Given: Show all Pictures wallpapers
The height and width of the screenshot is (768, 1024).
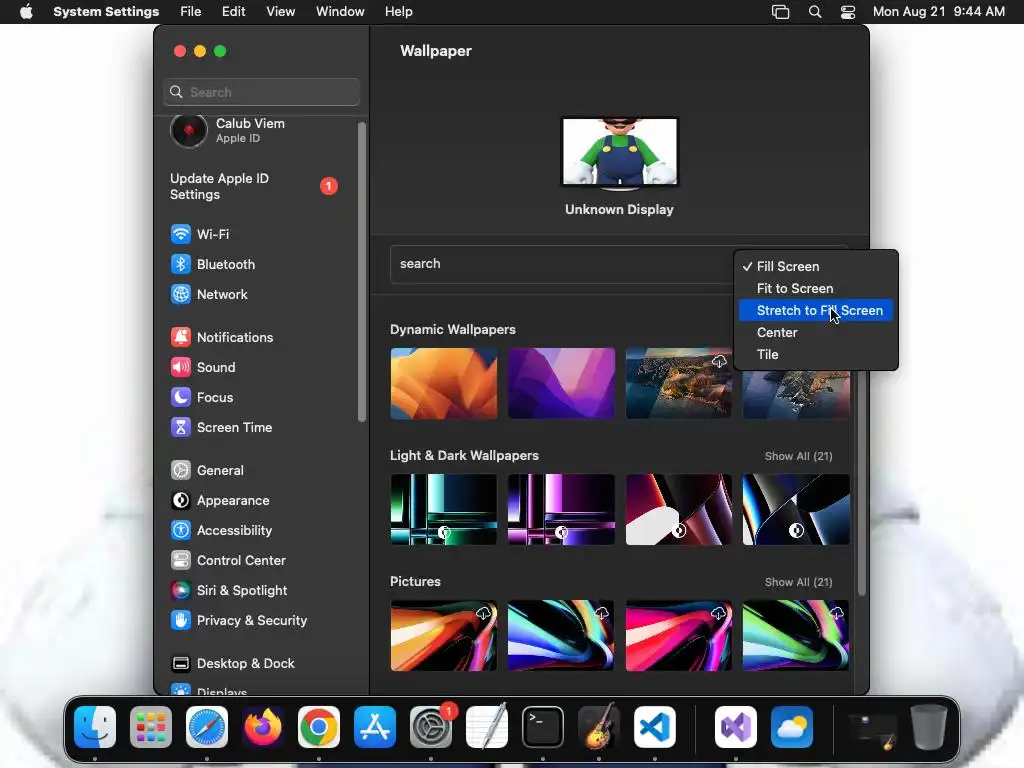Looking at the screenshot, I should coord(798,582).
